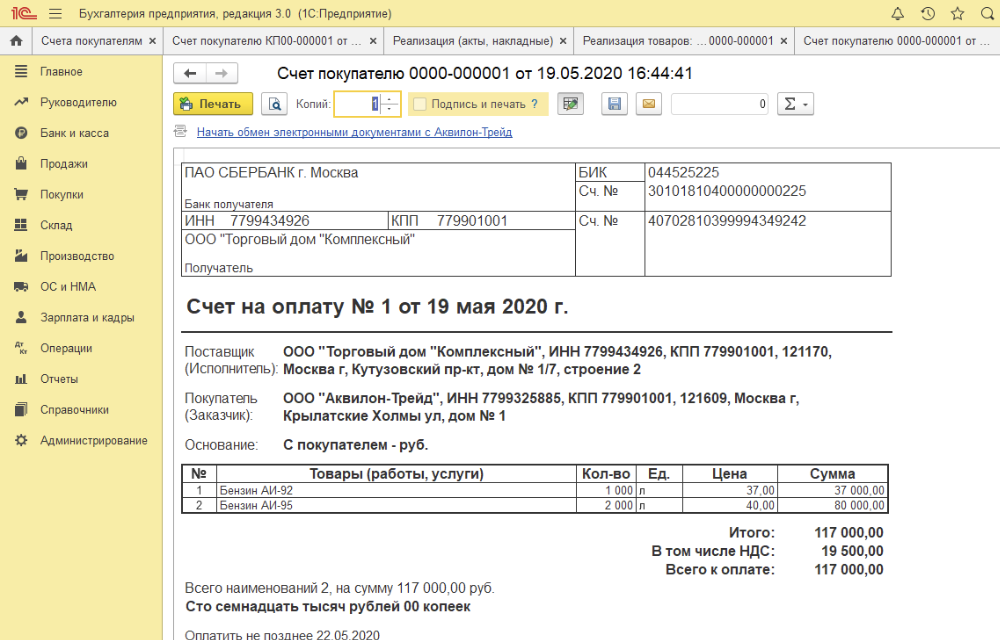Switch to Счета покупателям tab

pyautogui.click(x=91, y=41)
